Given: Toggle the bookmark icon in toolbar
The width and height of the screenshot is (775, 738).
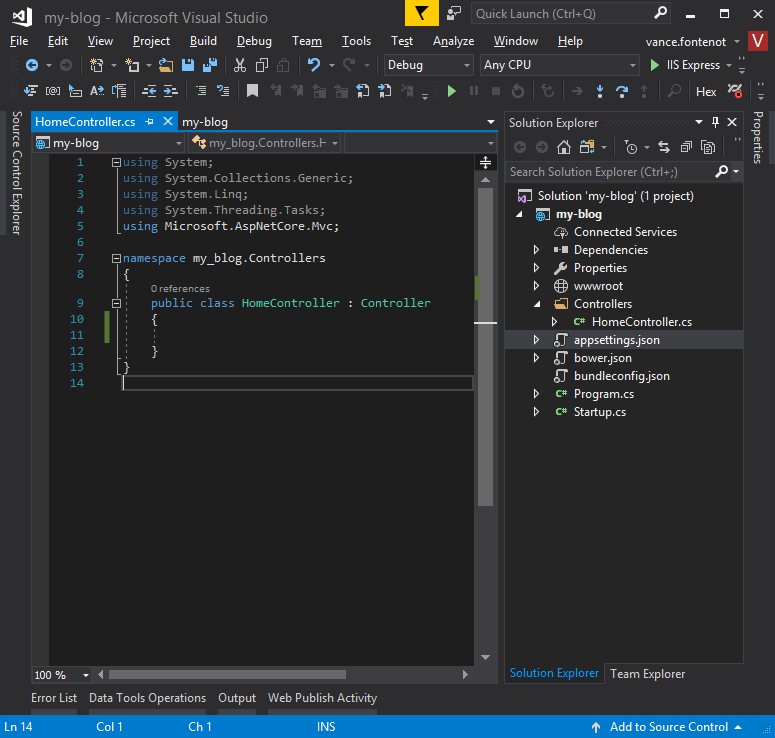Looking at the screenshot, I should pyautogui.click(x=253, y=91).
